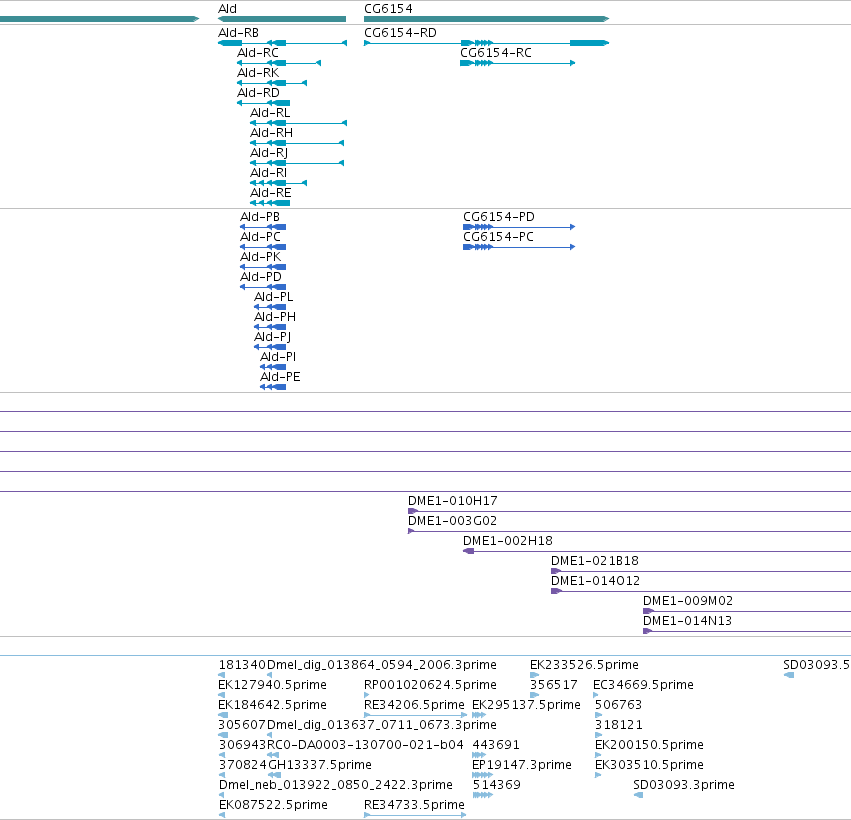Click the DME1-021B18 clone label
The image size is (851, 820).
[x=595, y=561]
